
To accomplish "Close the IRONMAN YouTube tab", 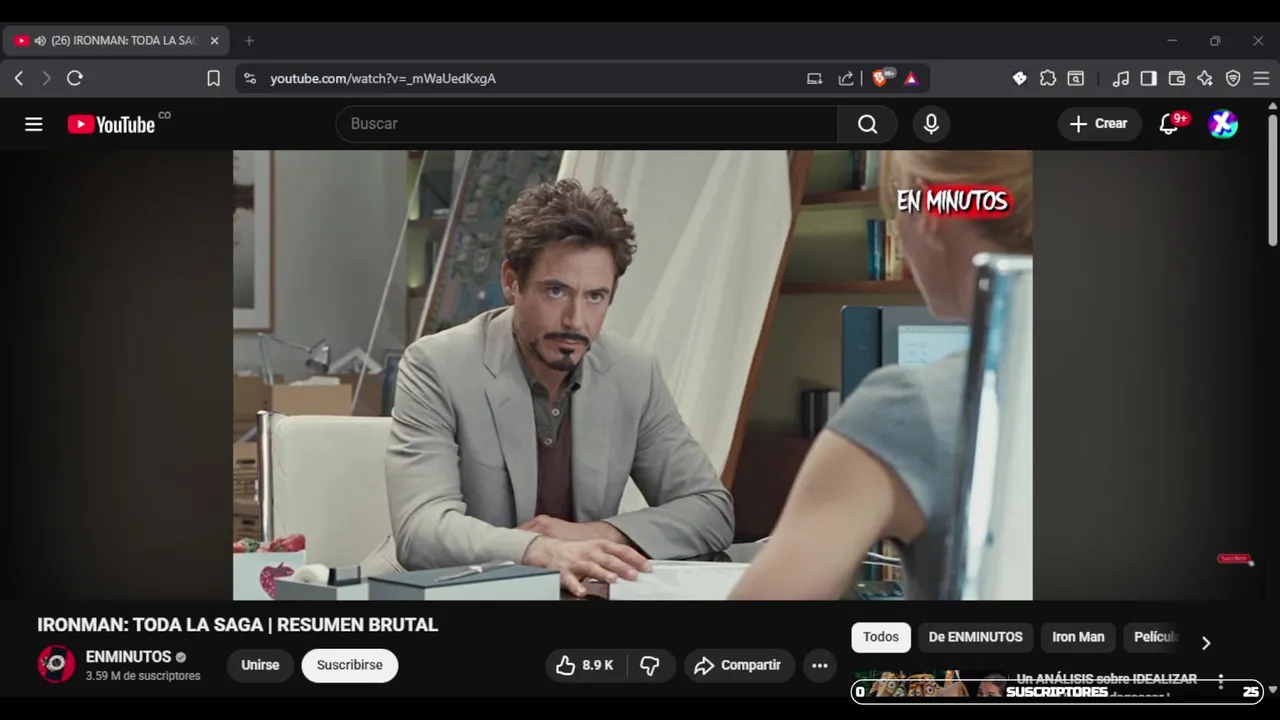I will [x=214, y=41].
